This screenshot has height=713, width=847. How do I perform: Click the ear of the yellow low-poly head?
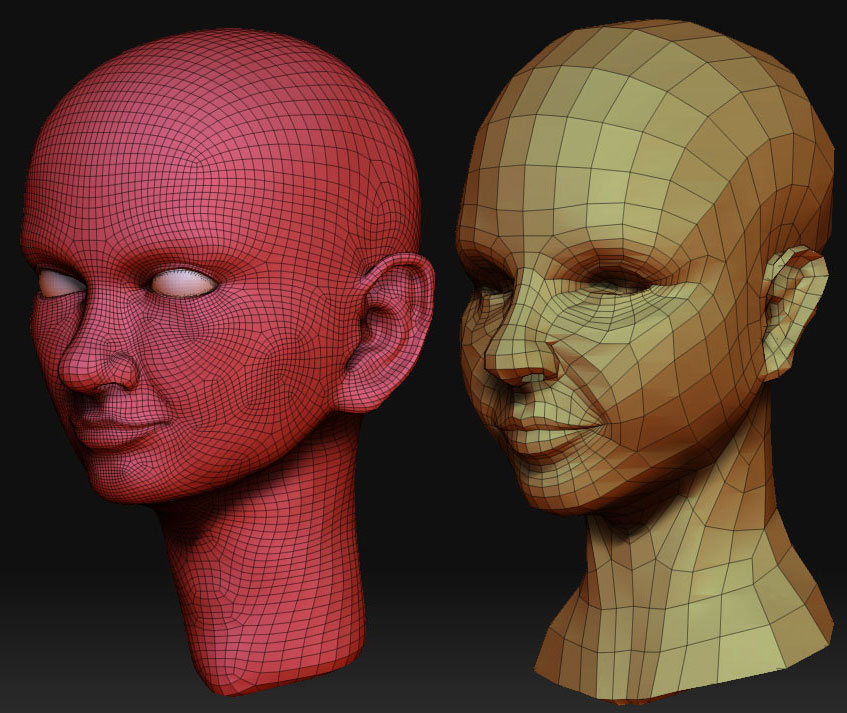click(x=794, y=312)
